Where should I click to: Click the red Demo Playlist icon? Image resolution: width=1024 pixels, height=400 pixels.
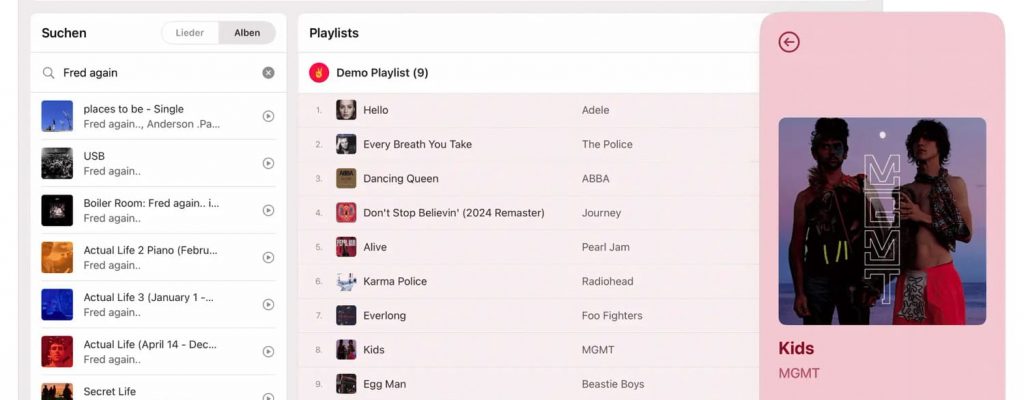(319, 73)
